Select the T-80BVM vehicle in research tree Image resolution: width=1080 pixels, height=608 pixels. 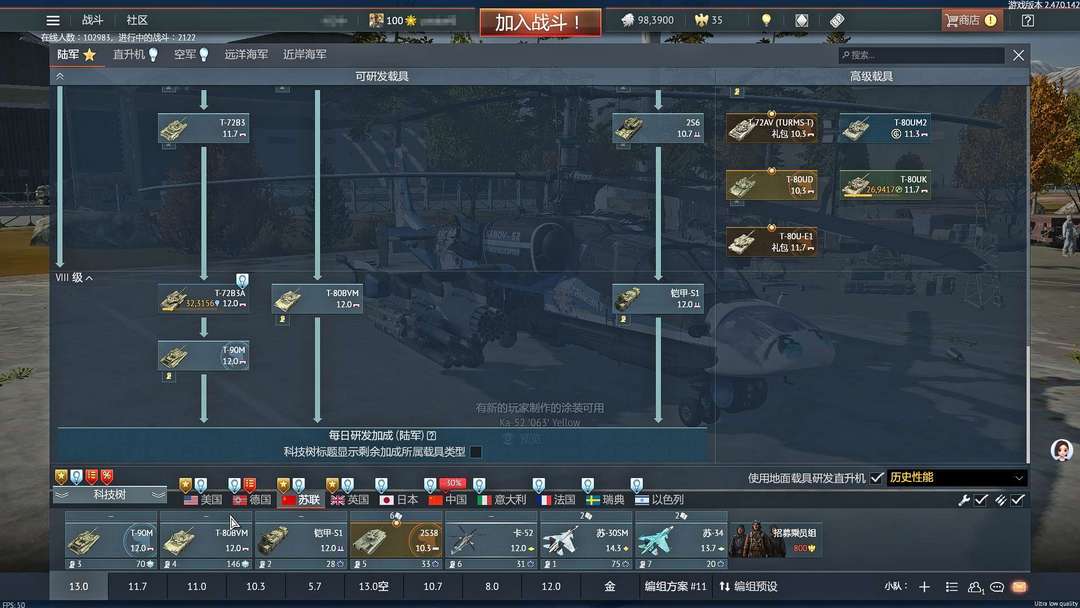coord(317,299)
